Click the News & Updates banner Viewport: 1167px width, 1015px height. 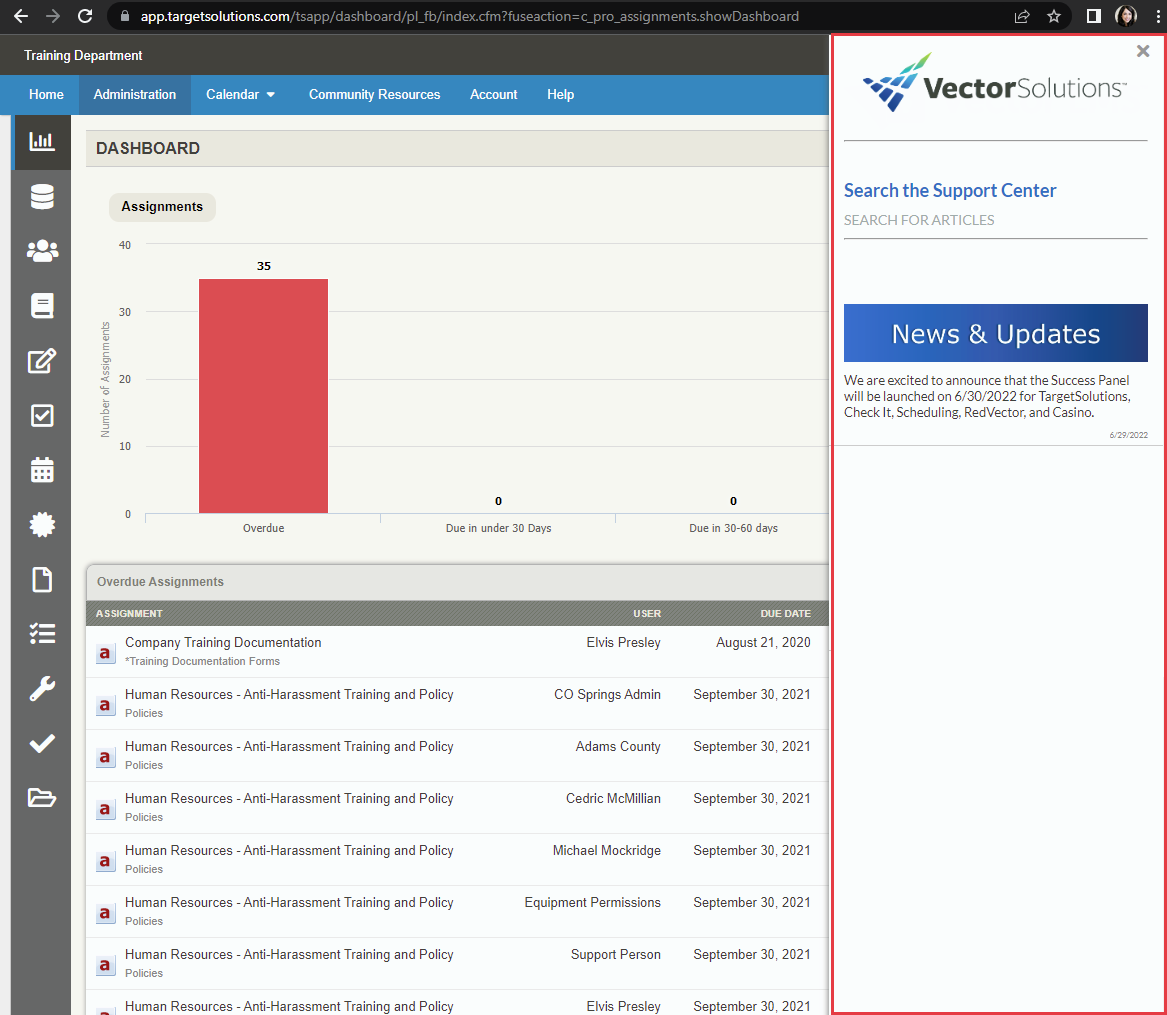995,333
